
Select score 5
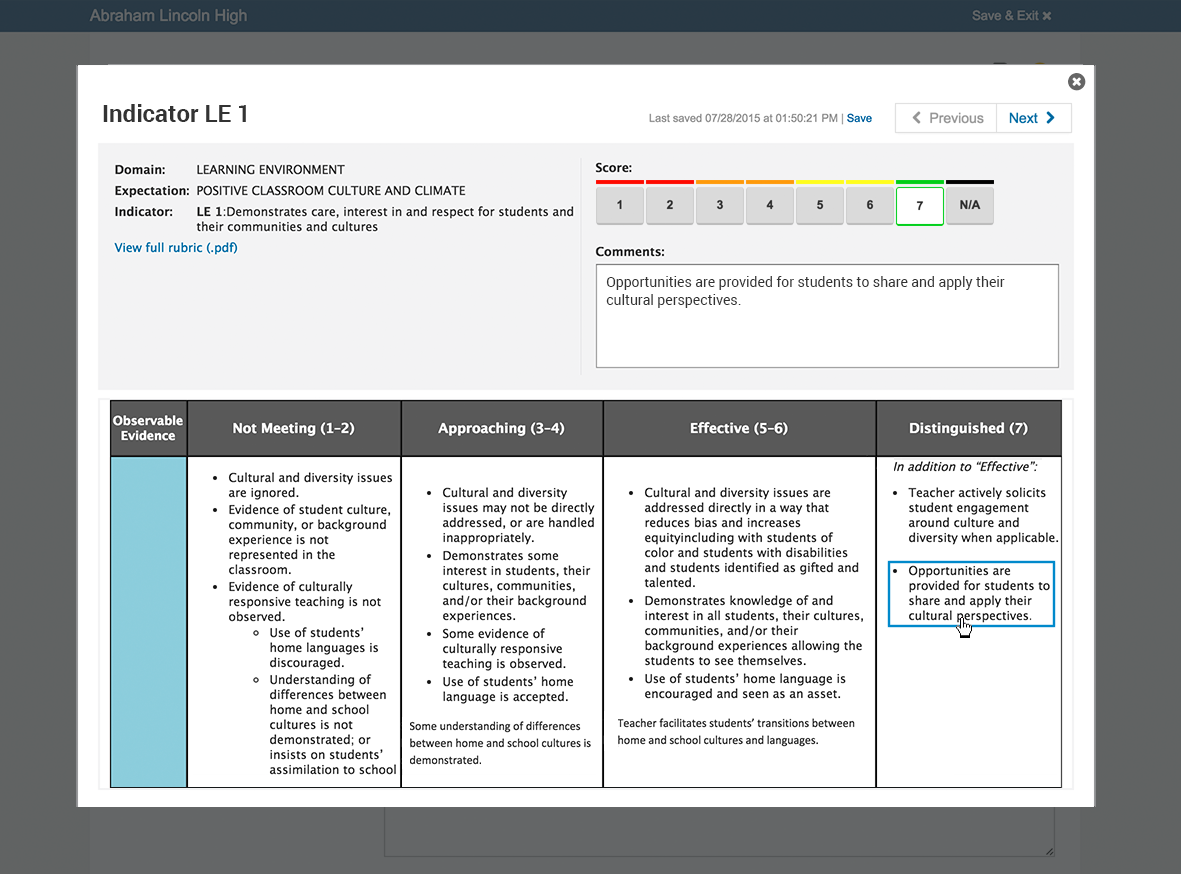[819, 205]
